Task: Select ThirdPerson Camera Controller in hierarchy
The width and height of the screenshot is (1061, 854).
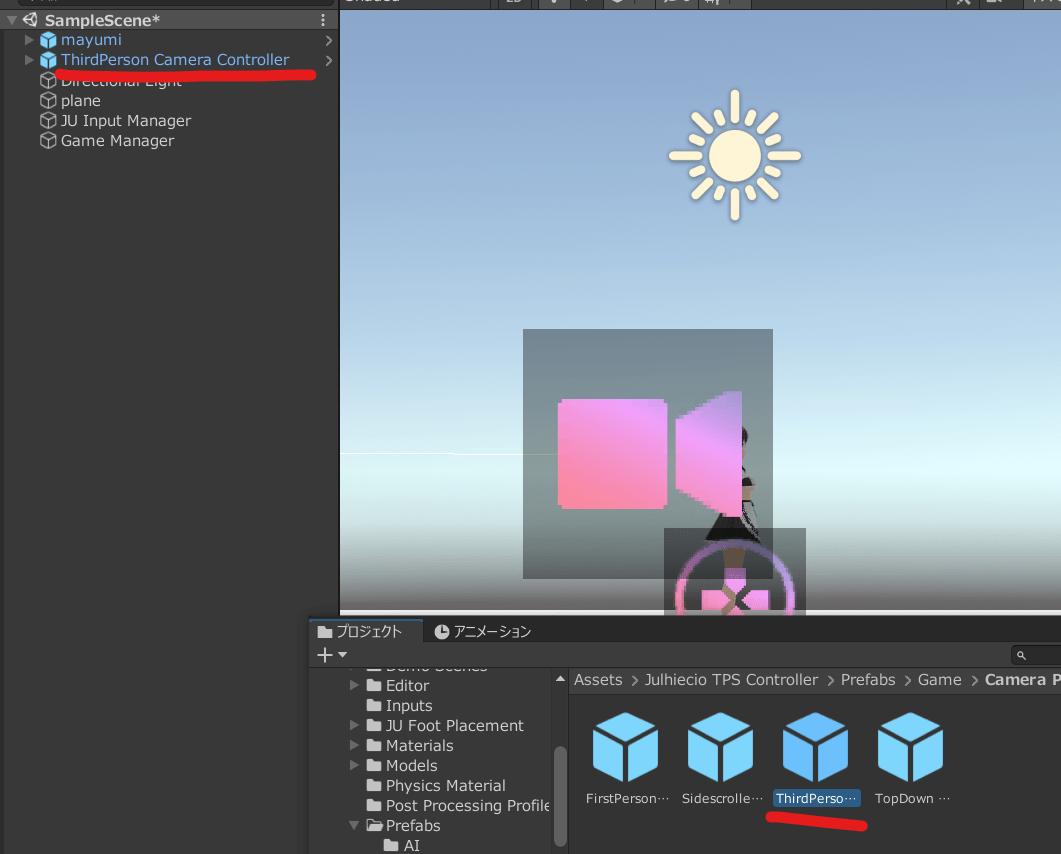Action: (x=175, y=60)
